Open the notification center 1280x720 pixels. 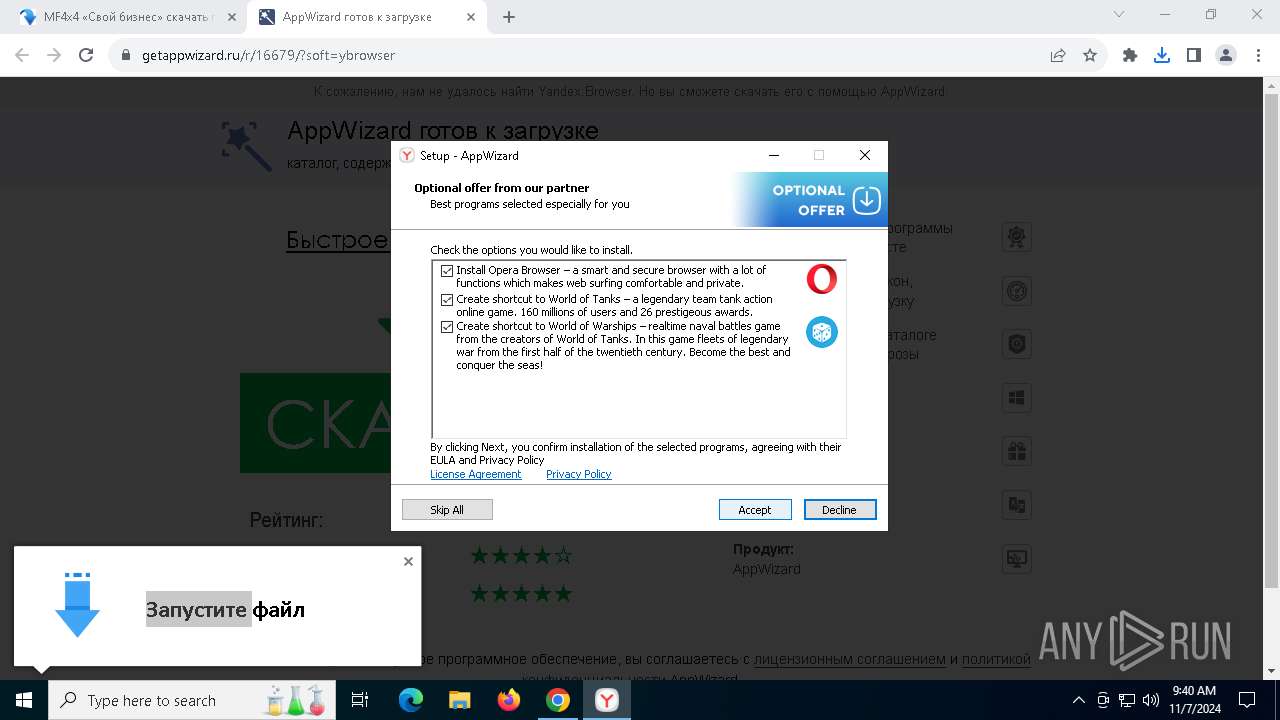click(x=1247, y=700)
